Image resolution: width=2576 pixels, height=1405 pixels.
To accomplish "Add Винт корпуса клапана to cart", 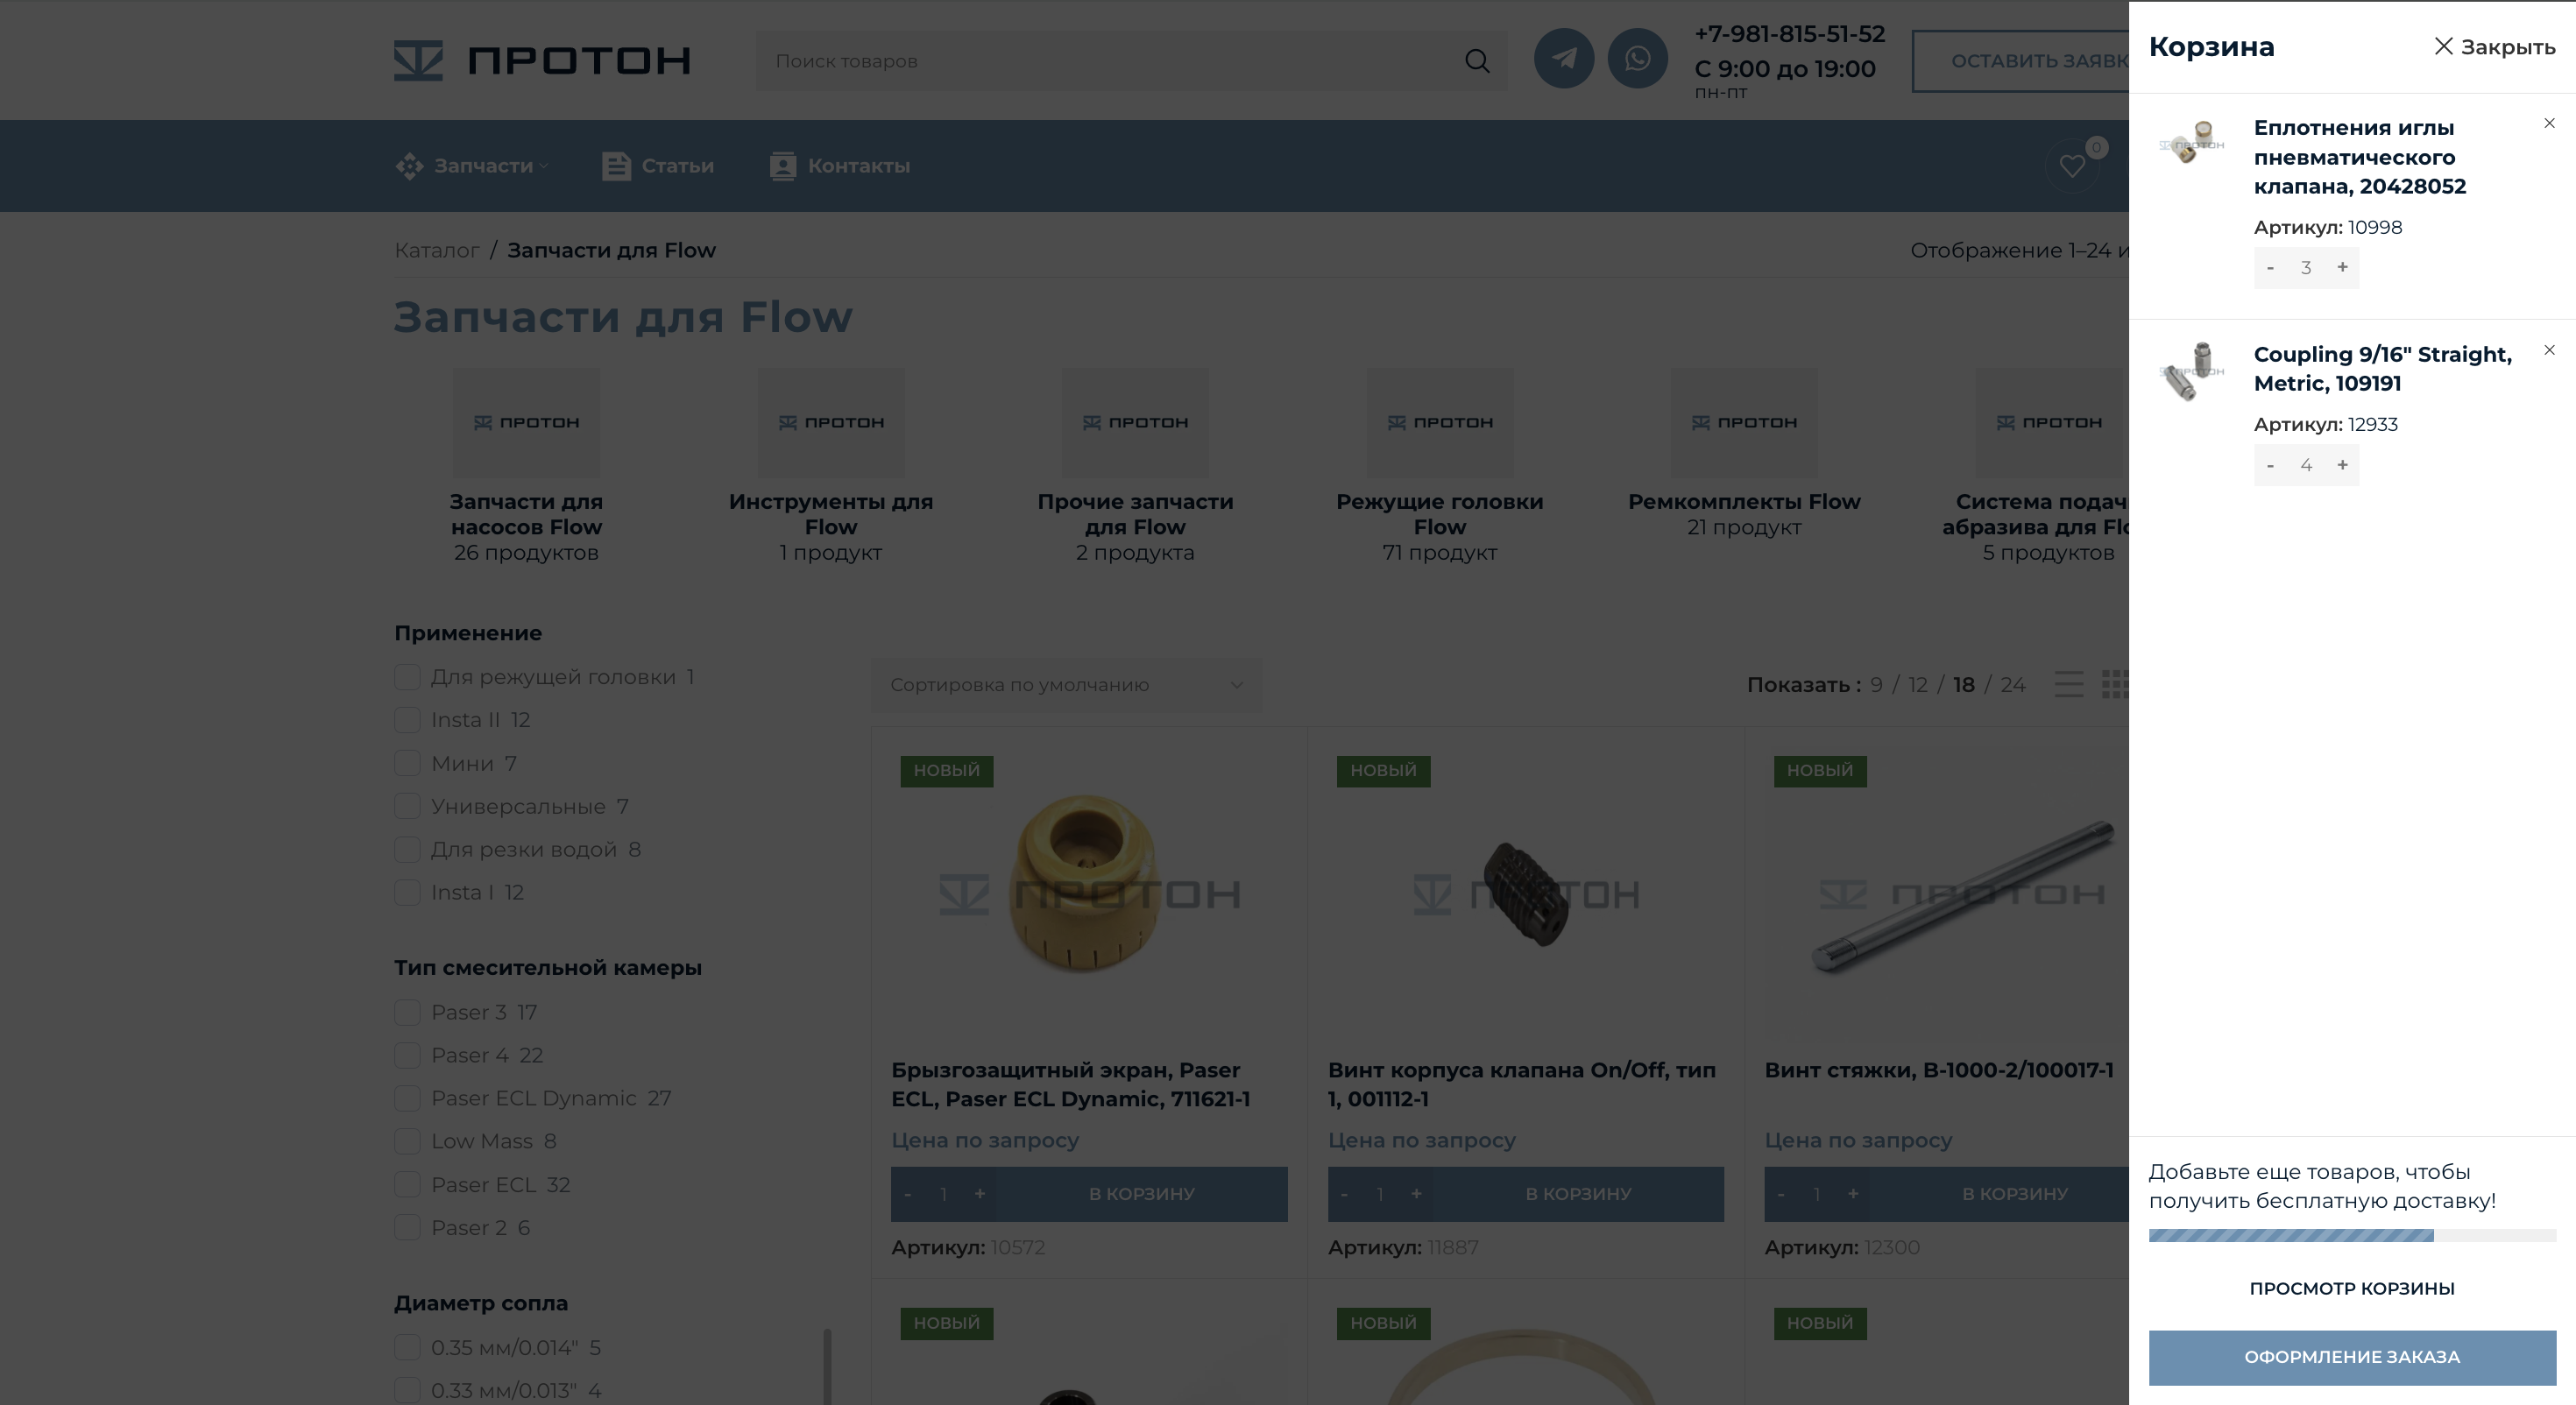I will [1578, 1194].
